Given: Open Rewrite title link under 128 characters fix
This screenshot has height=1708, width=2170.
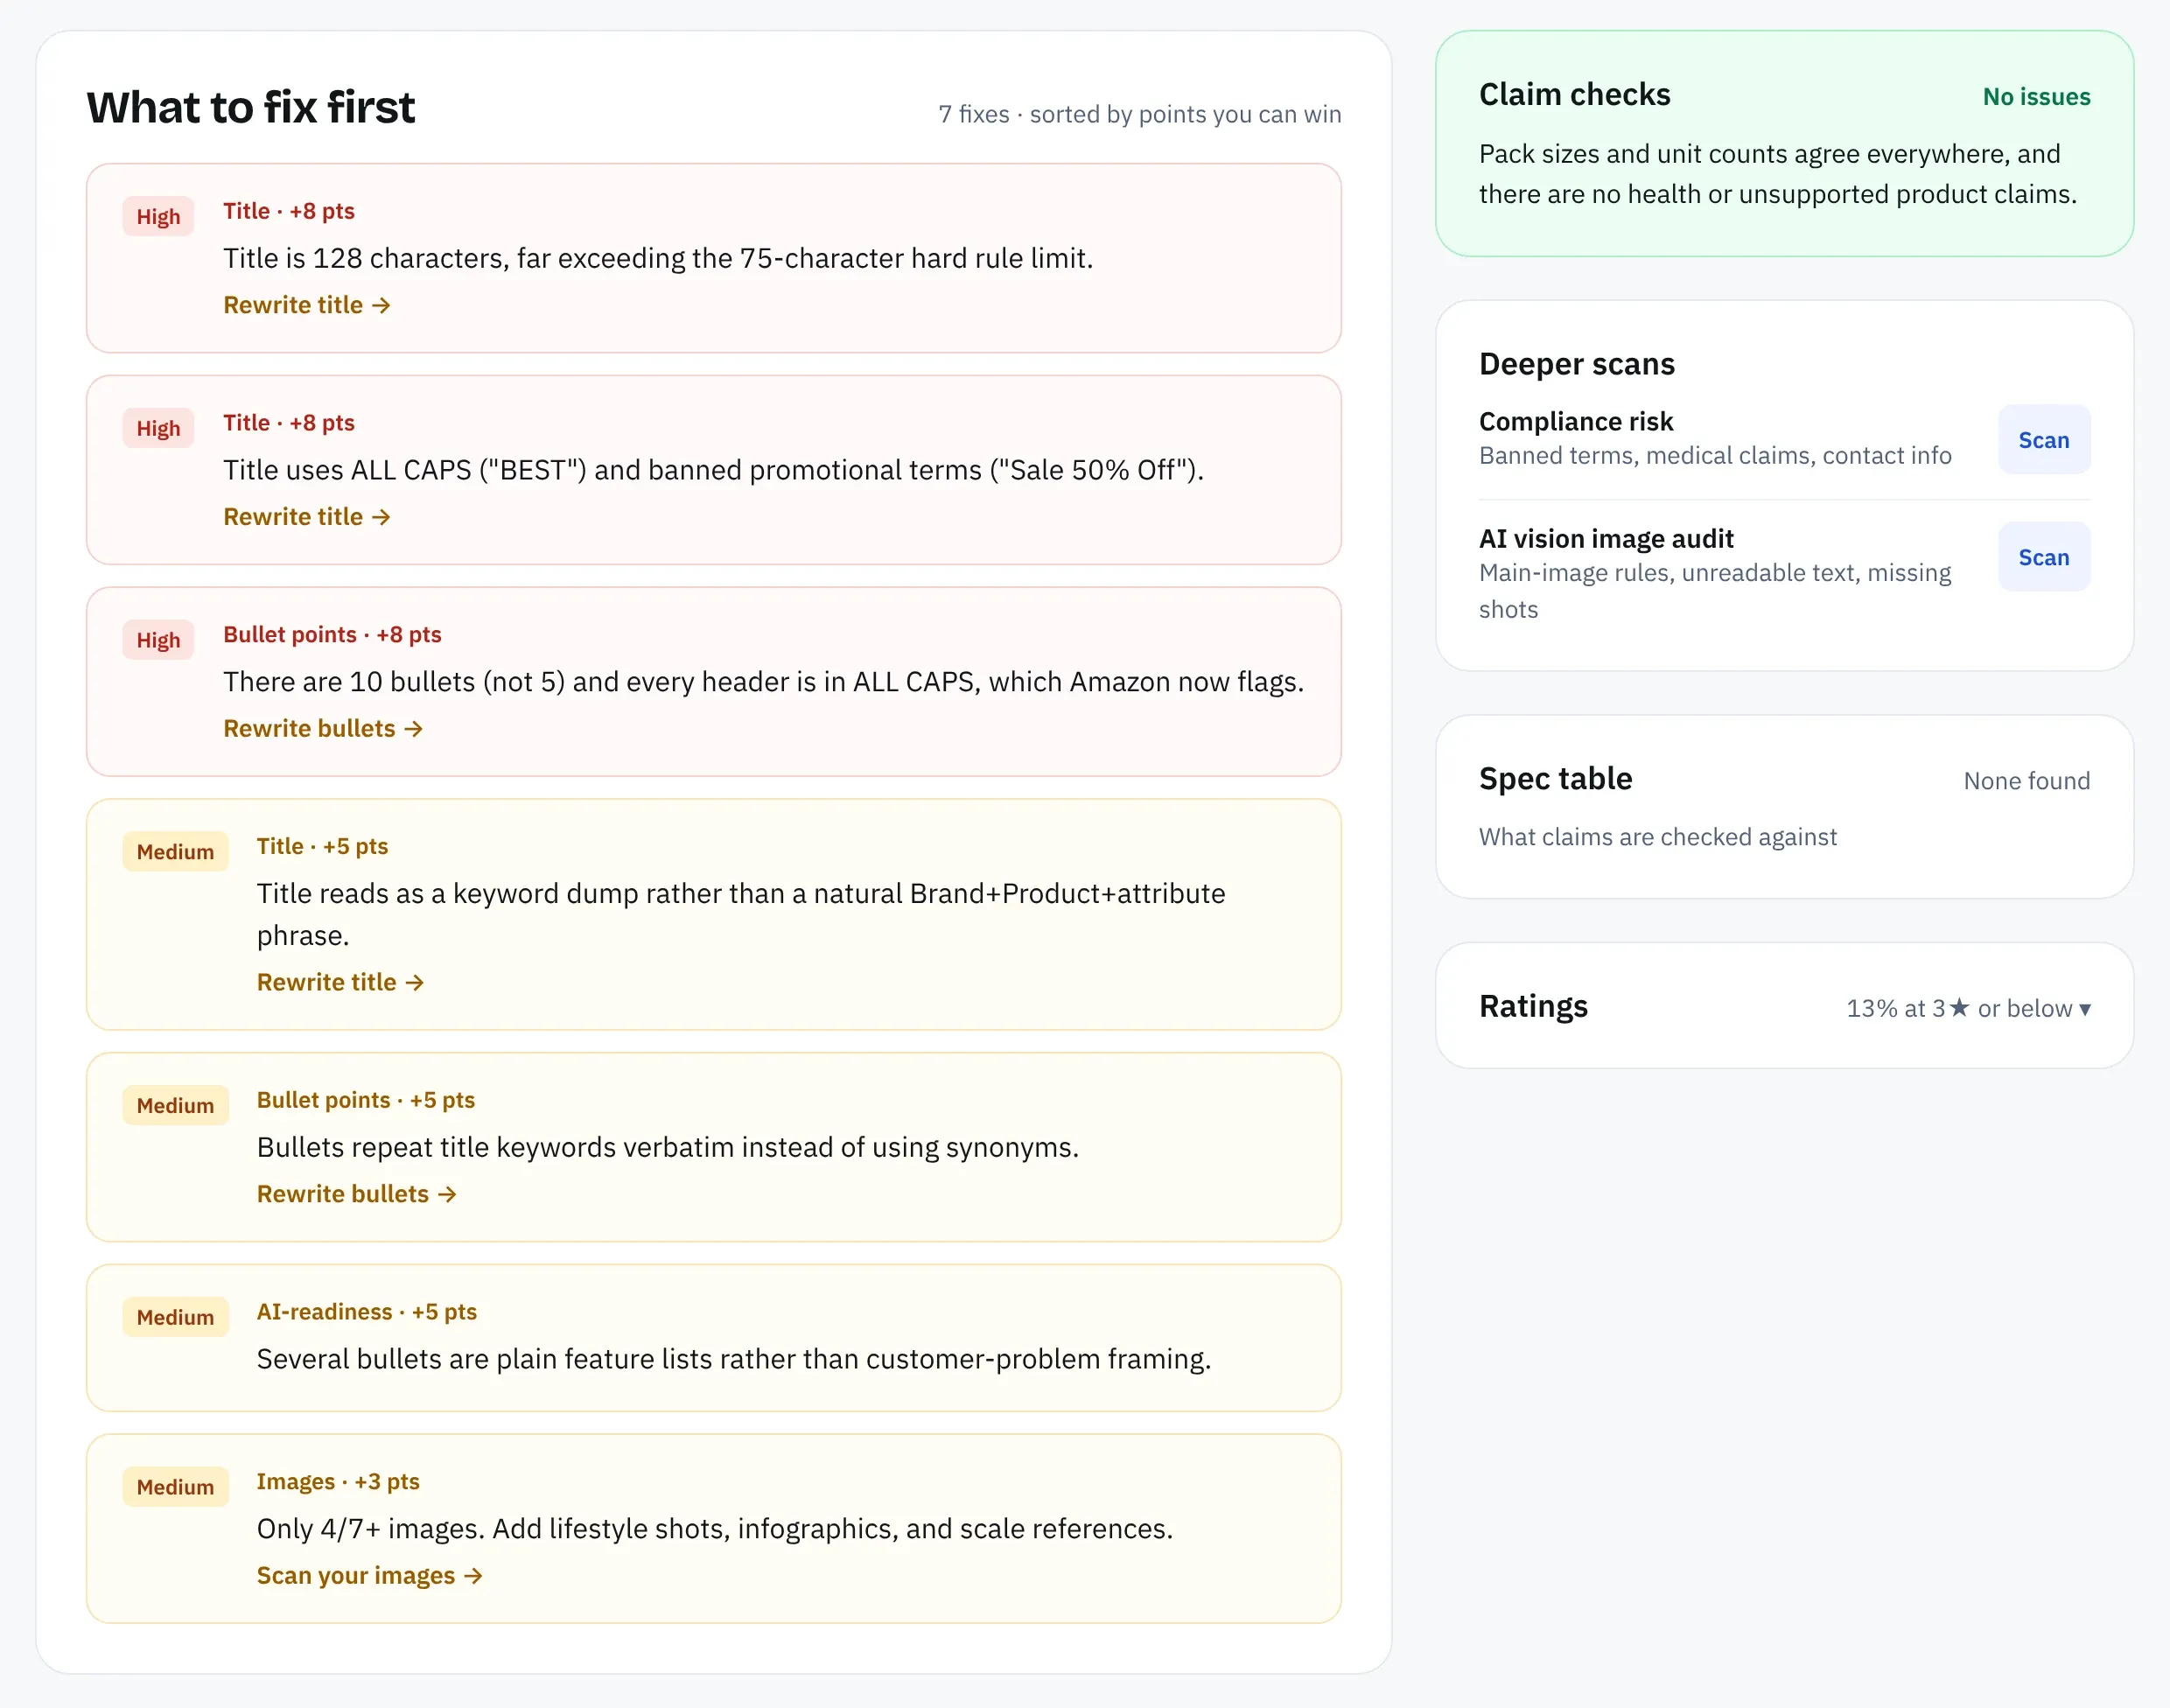Looking at the screenshot, I should point(306,305).
